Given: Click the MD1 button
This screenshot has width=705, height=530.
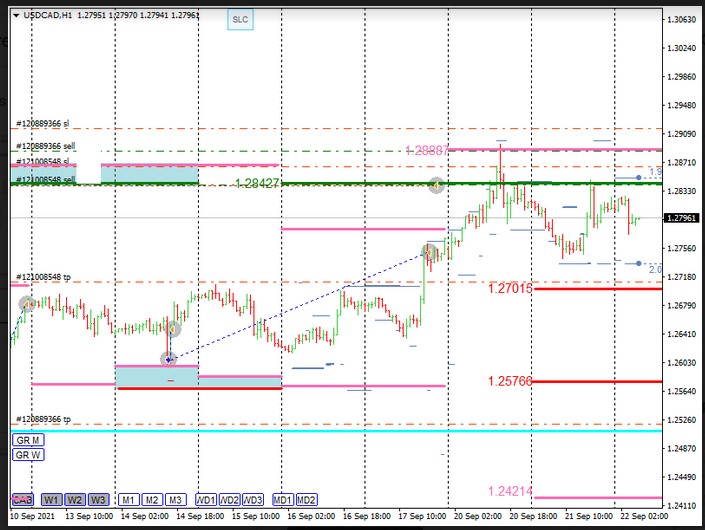Looking at the screenshot, I should click(283, 500).
